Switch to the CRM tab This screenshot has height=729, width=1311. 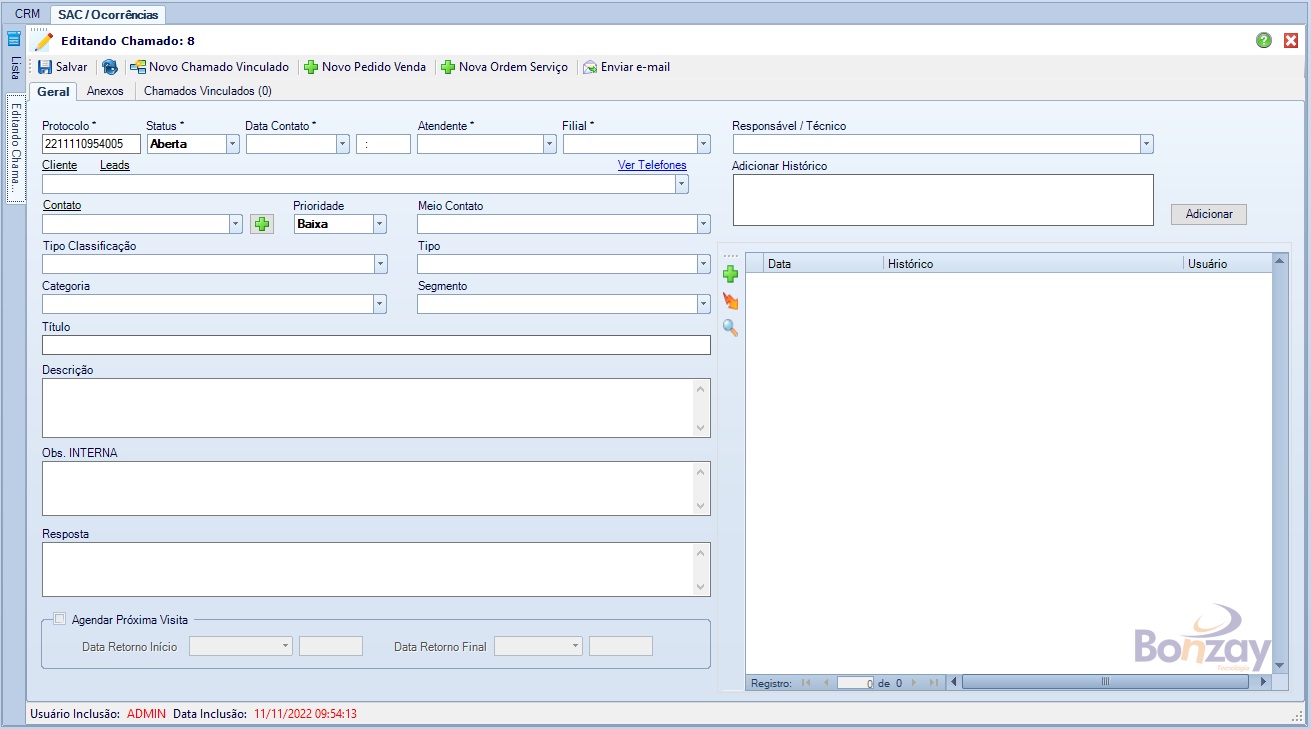point(27,14)
